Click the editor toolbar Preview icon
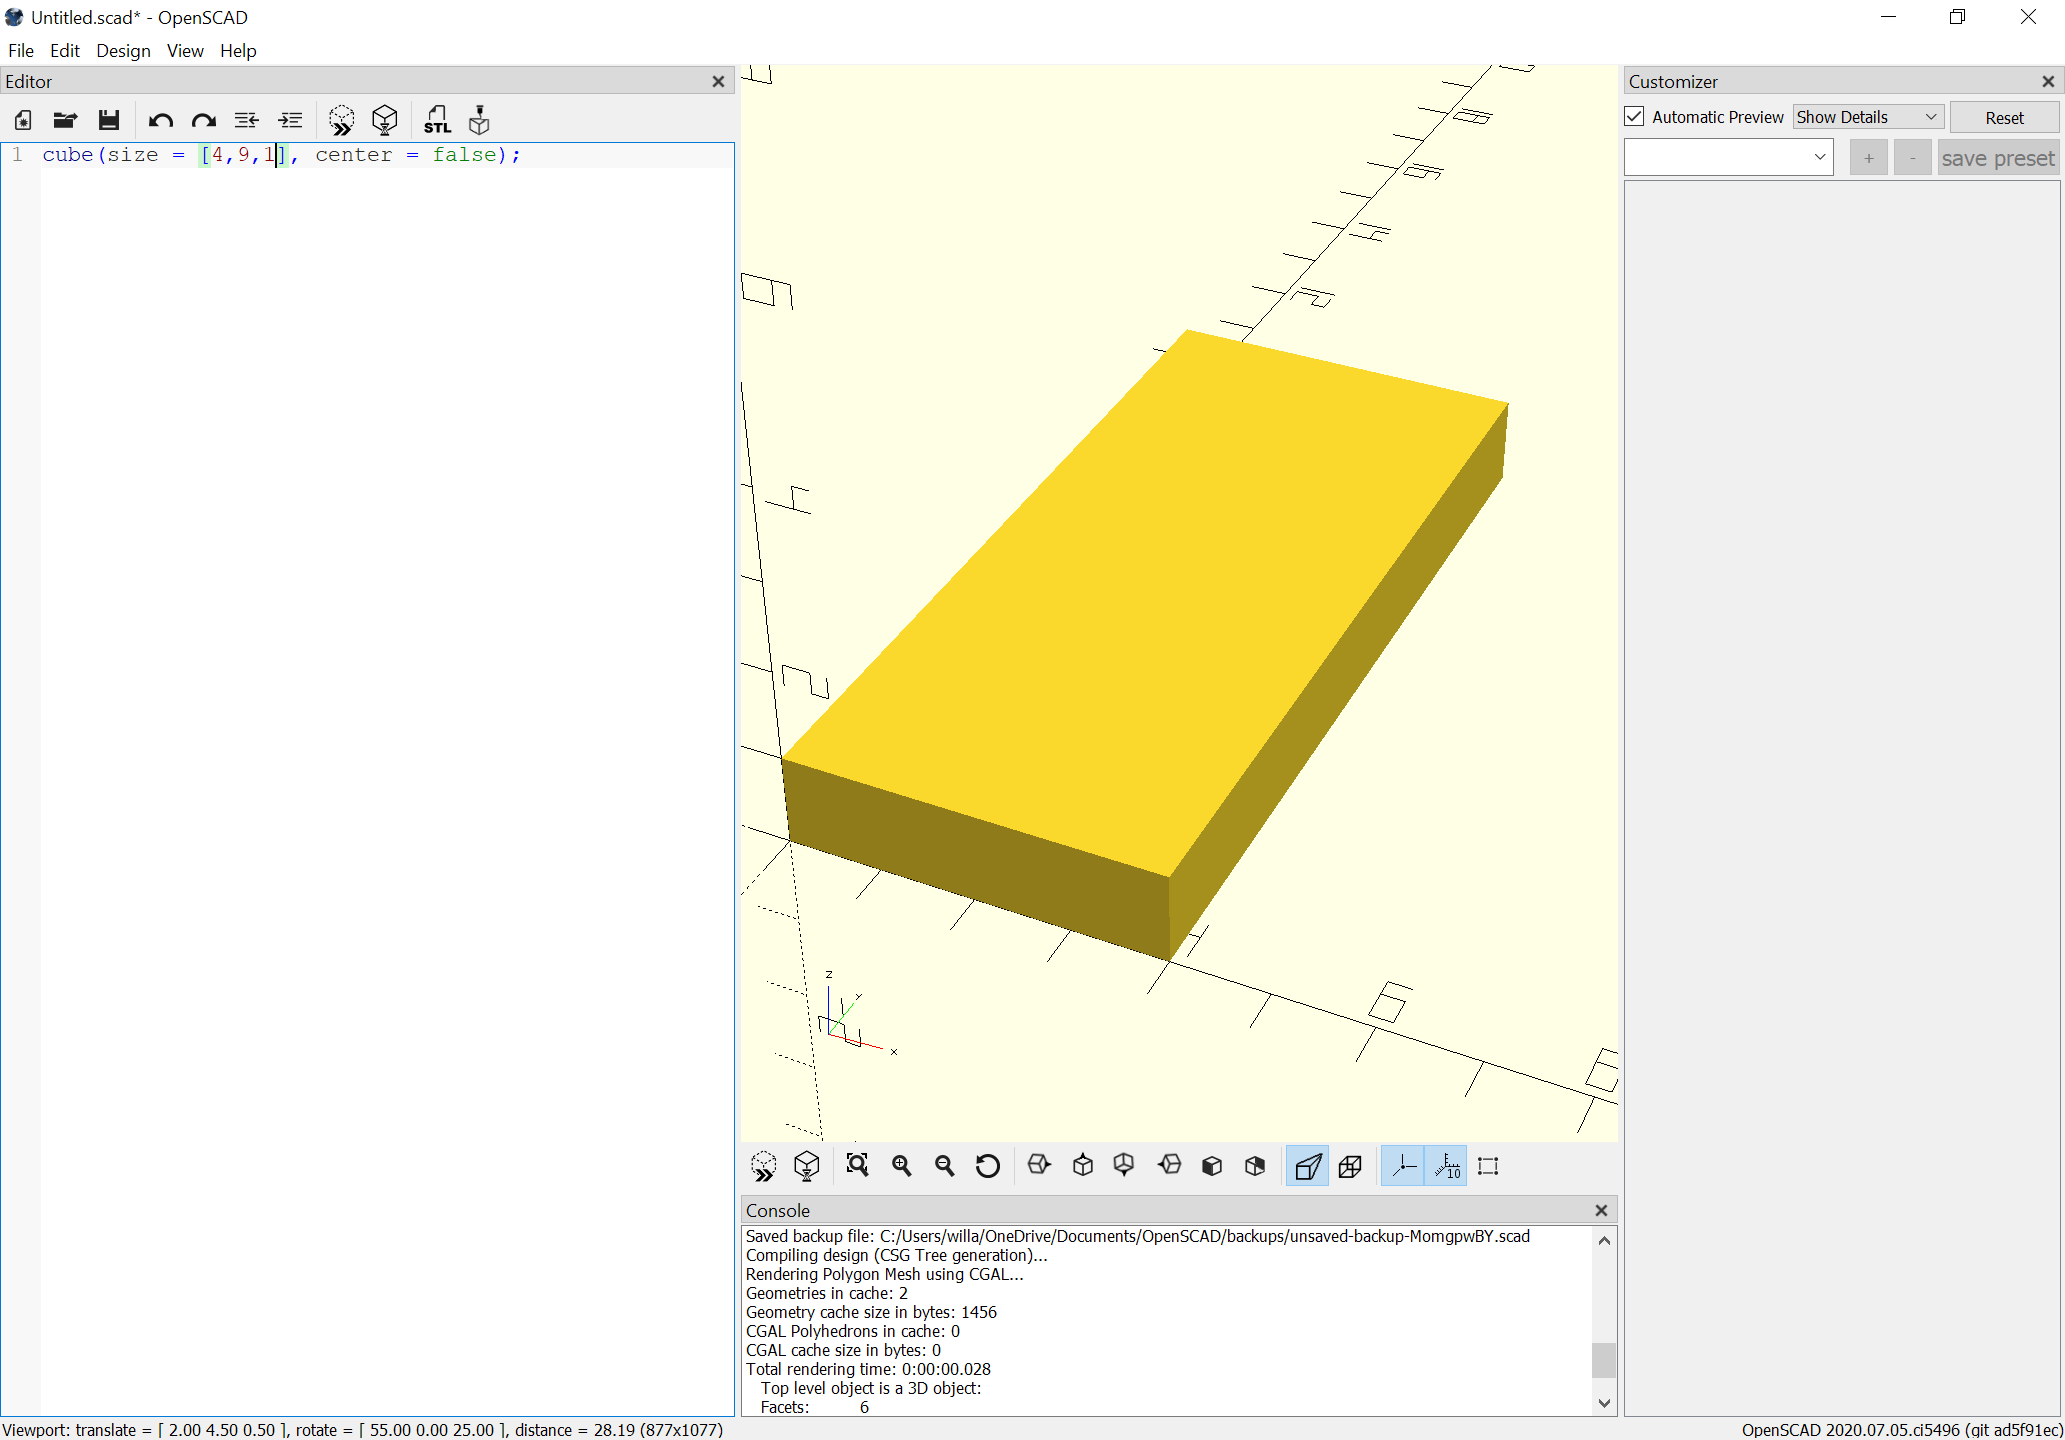 [341, 120]
